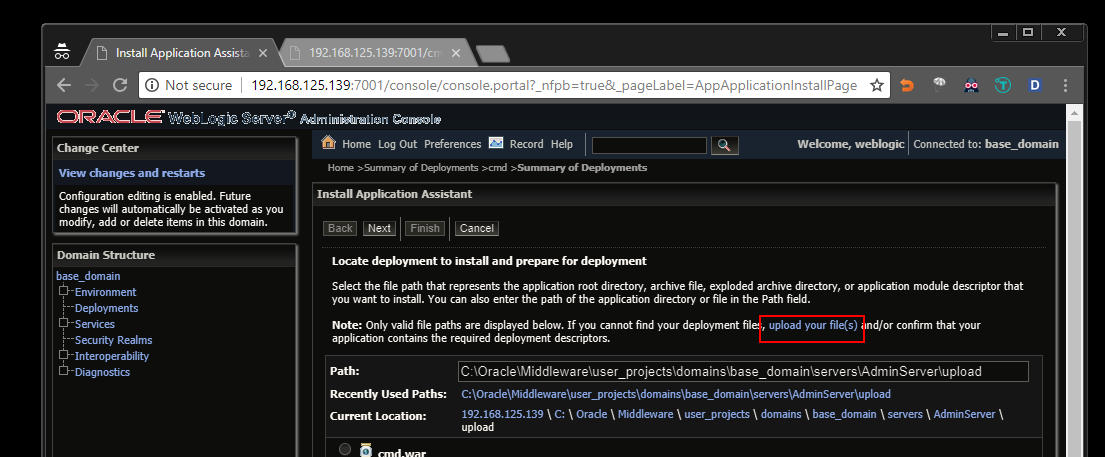Image resolution: width=1105 pixels, height=457 pixels.
Task: Click the Cancel button
Action: pos(477,228)
